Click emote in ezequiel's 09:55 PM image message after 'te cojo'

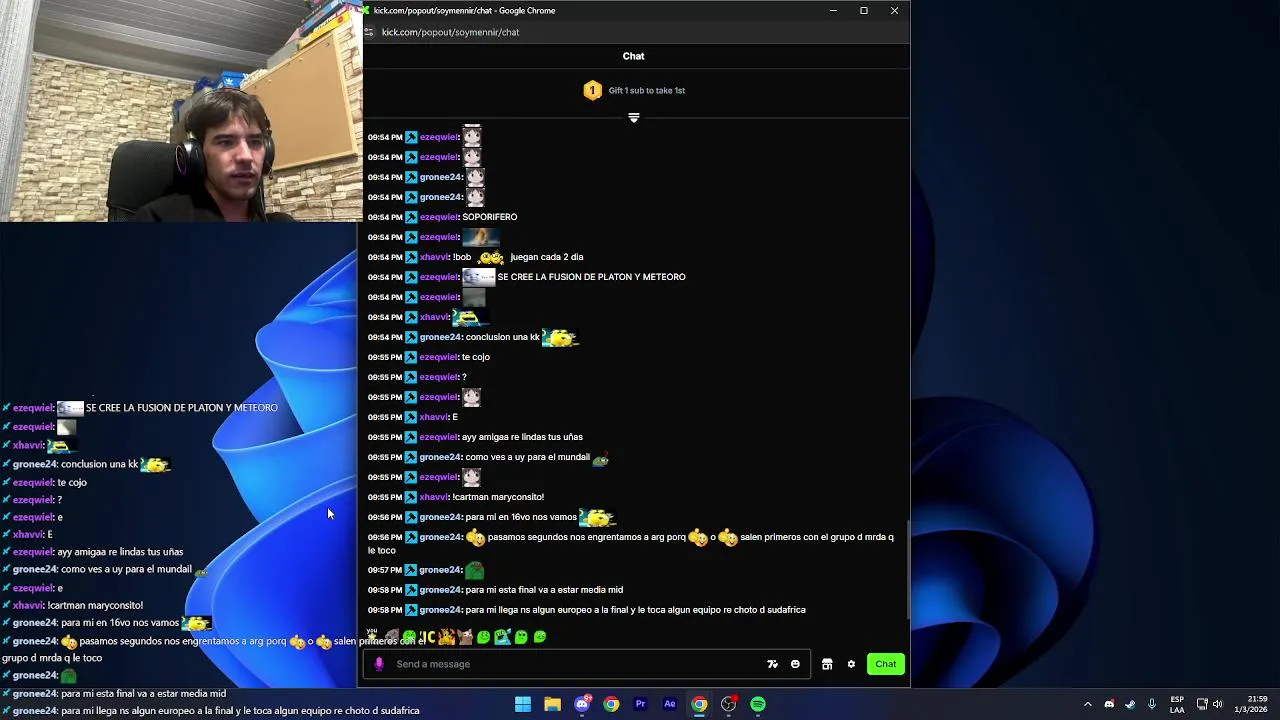[472, 397]
